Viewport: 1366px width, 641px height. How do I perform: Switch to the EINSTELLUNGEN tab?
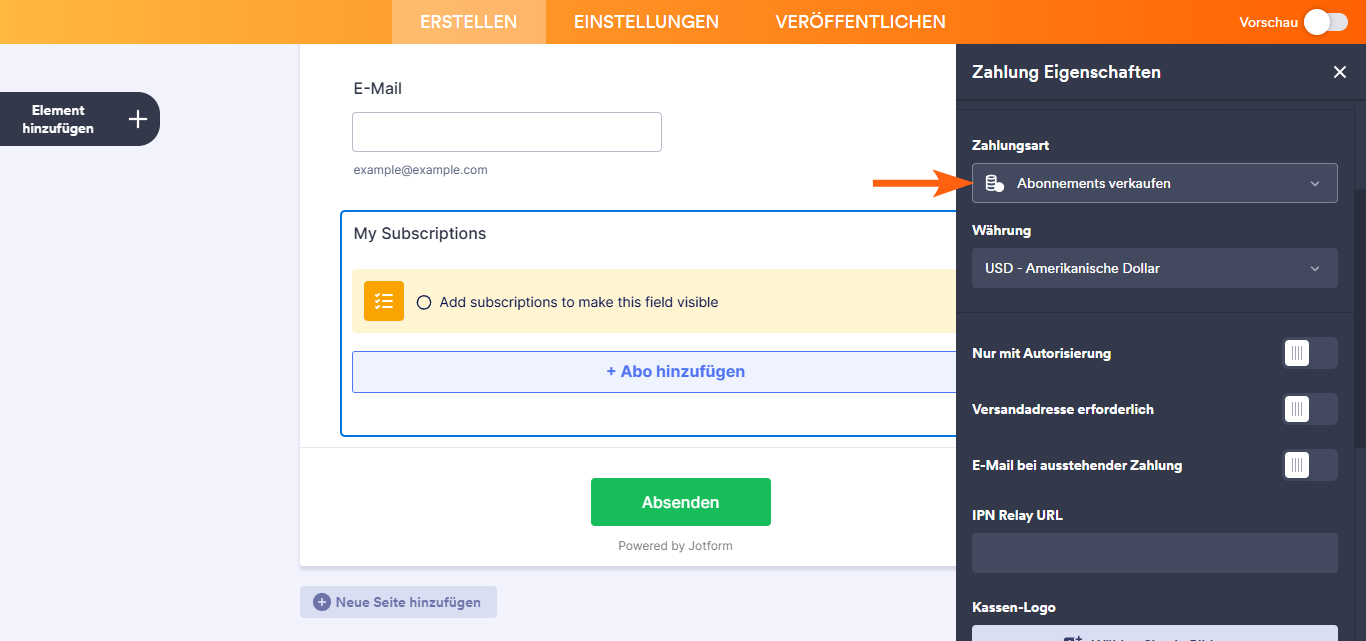click(645, 21)
